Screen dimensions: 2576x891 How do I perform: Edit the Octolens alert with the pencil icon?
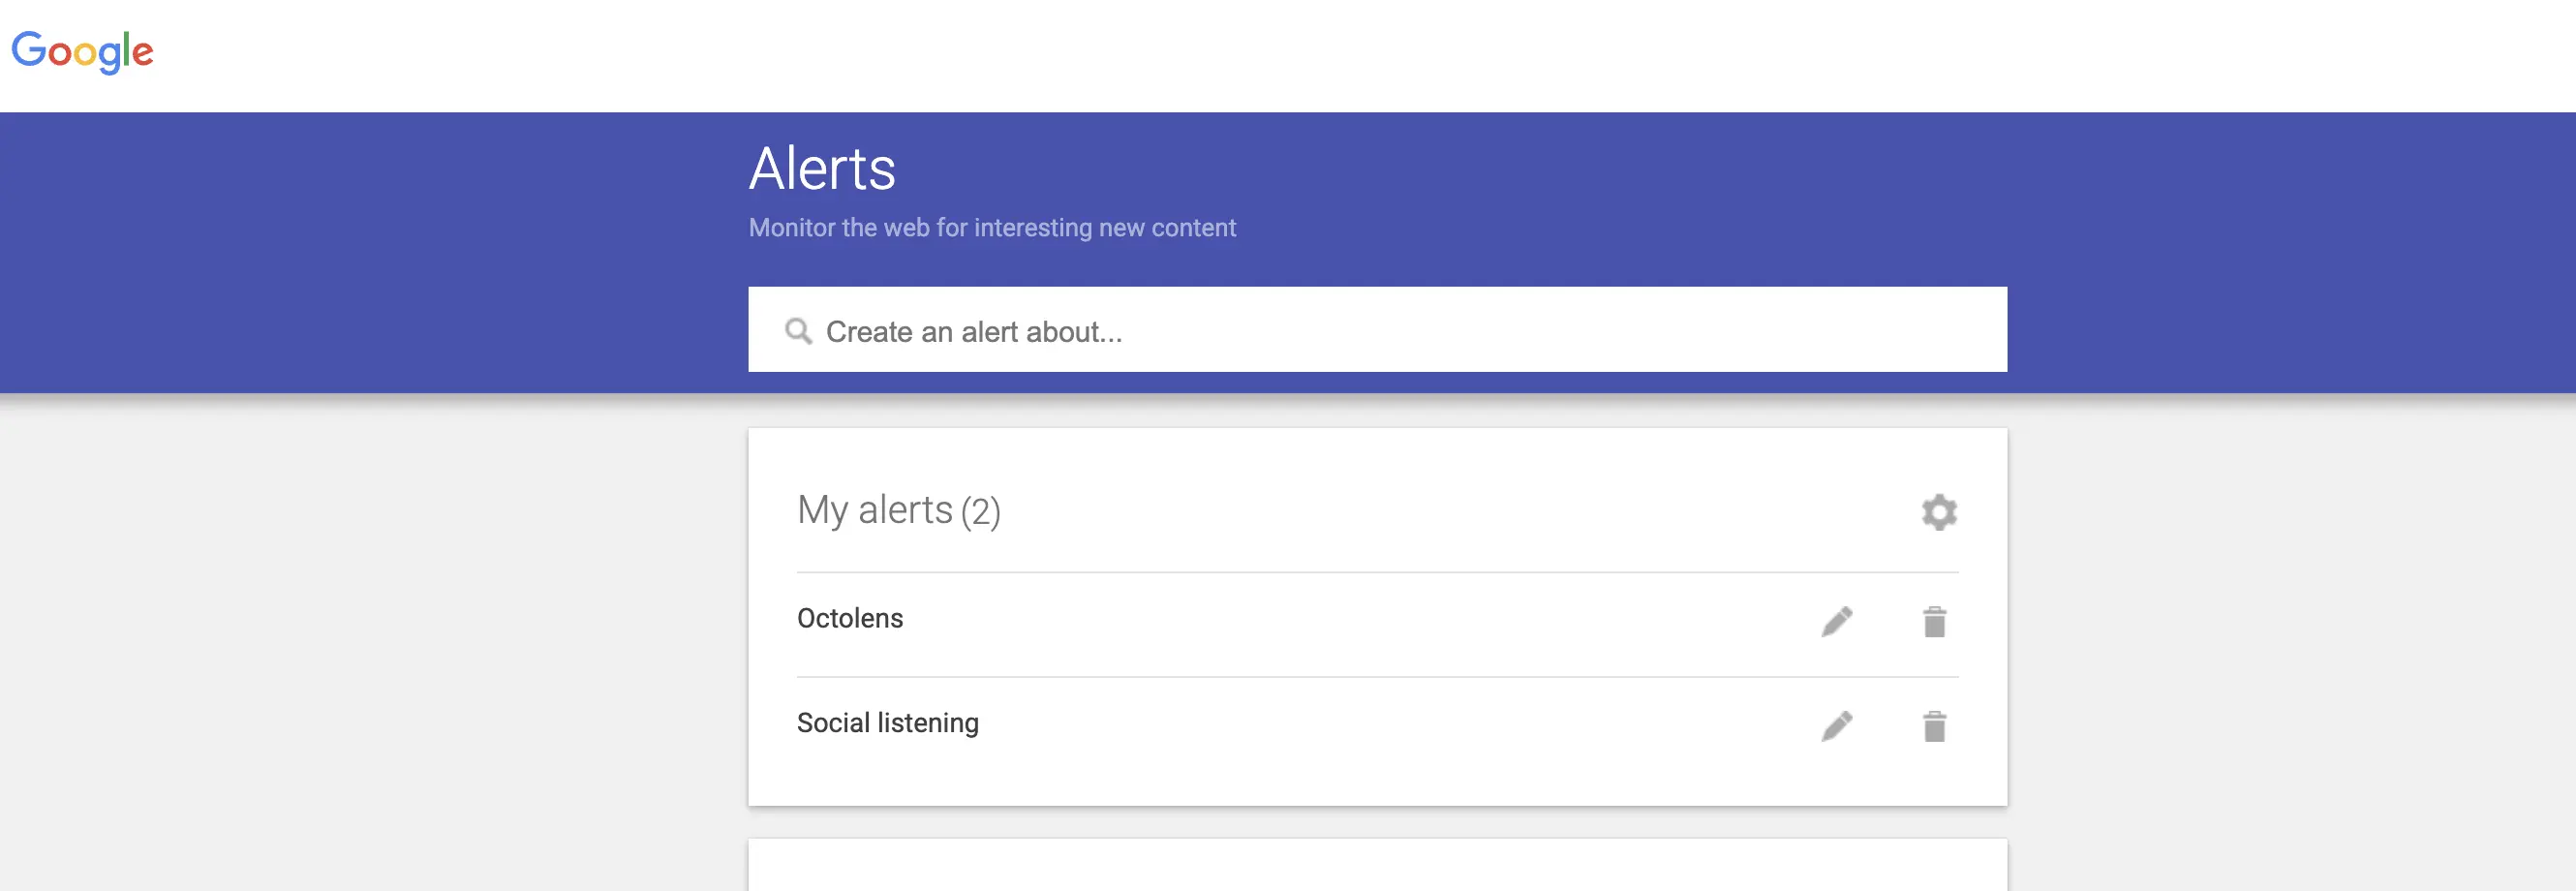1838,620
